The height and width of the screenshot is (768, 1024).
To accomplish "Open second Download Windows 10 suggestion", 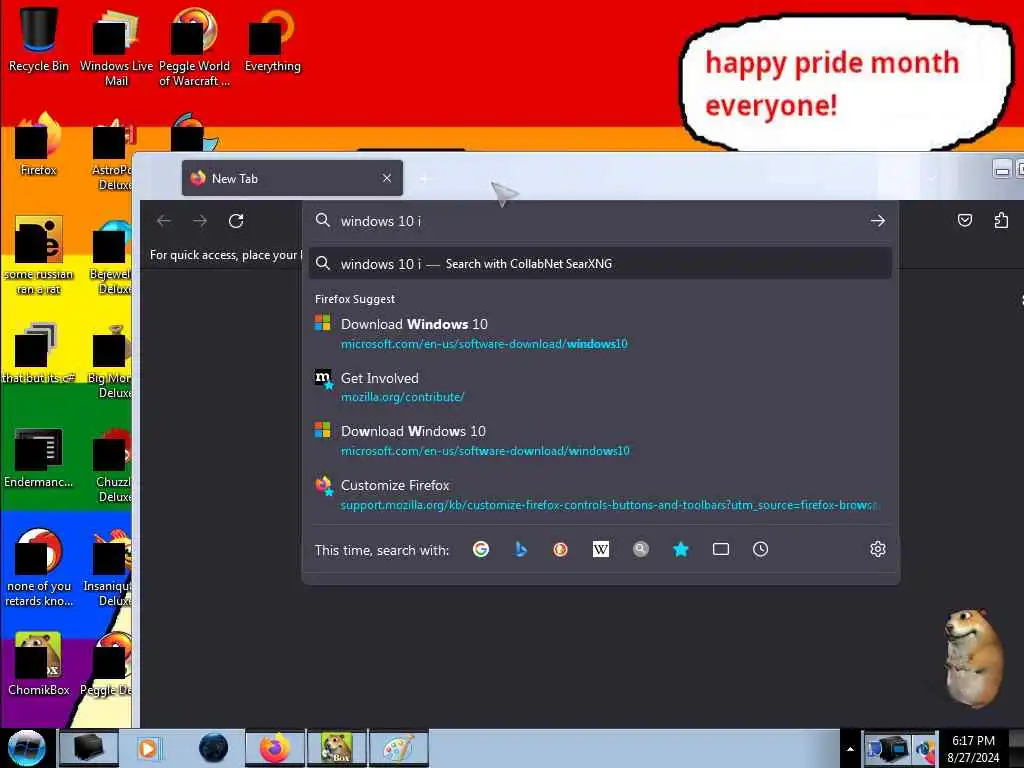I will coord(600,440).
